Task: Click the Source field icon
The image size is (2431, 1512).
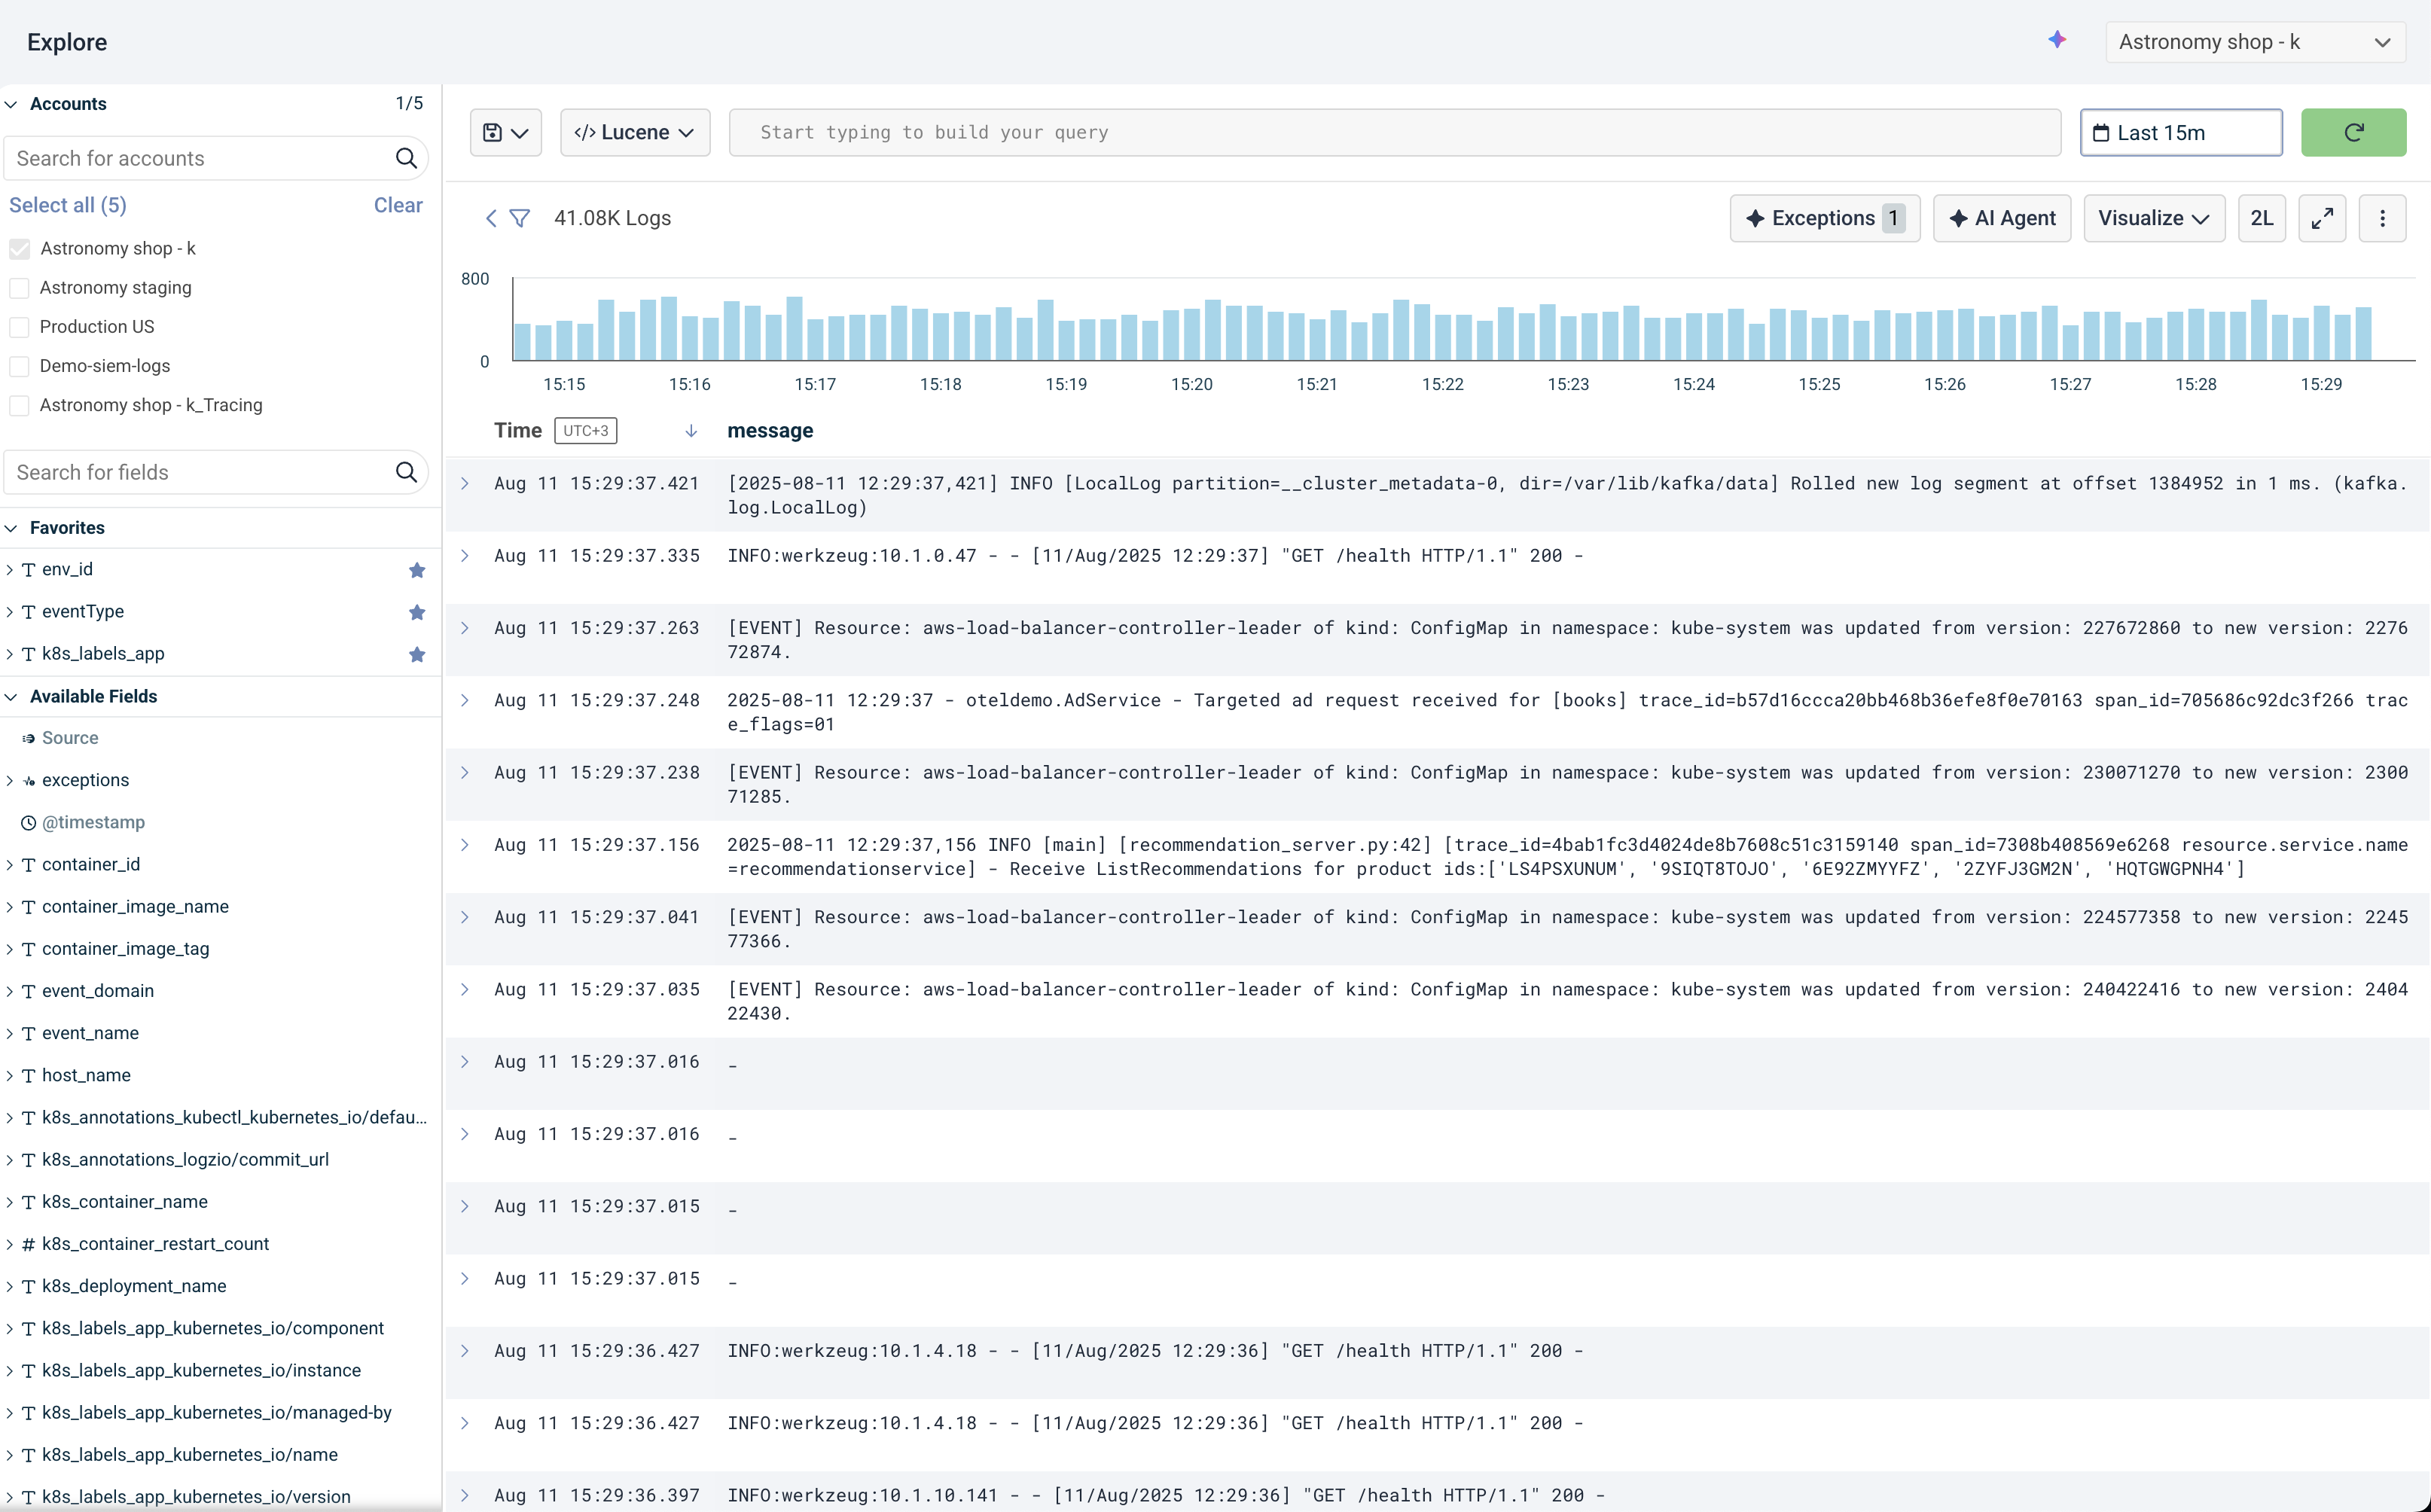Action: pyautogui.click(x=29, y=738)
